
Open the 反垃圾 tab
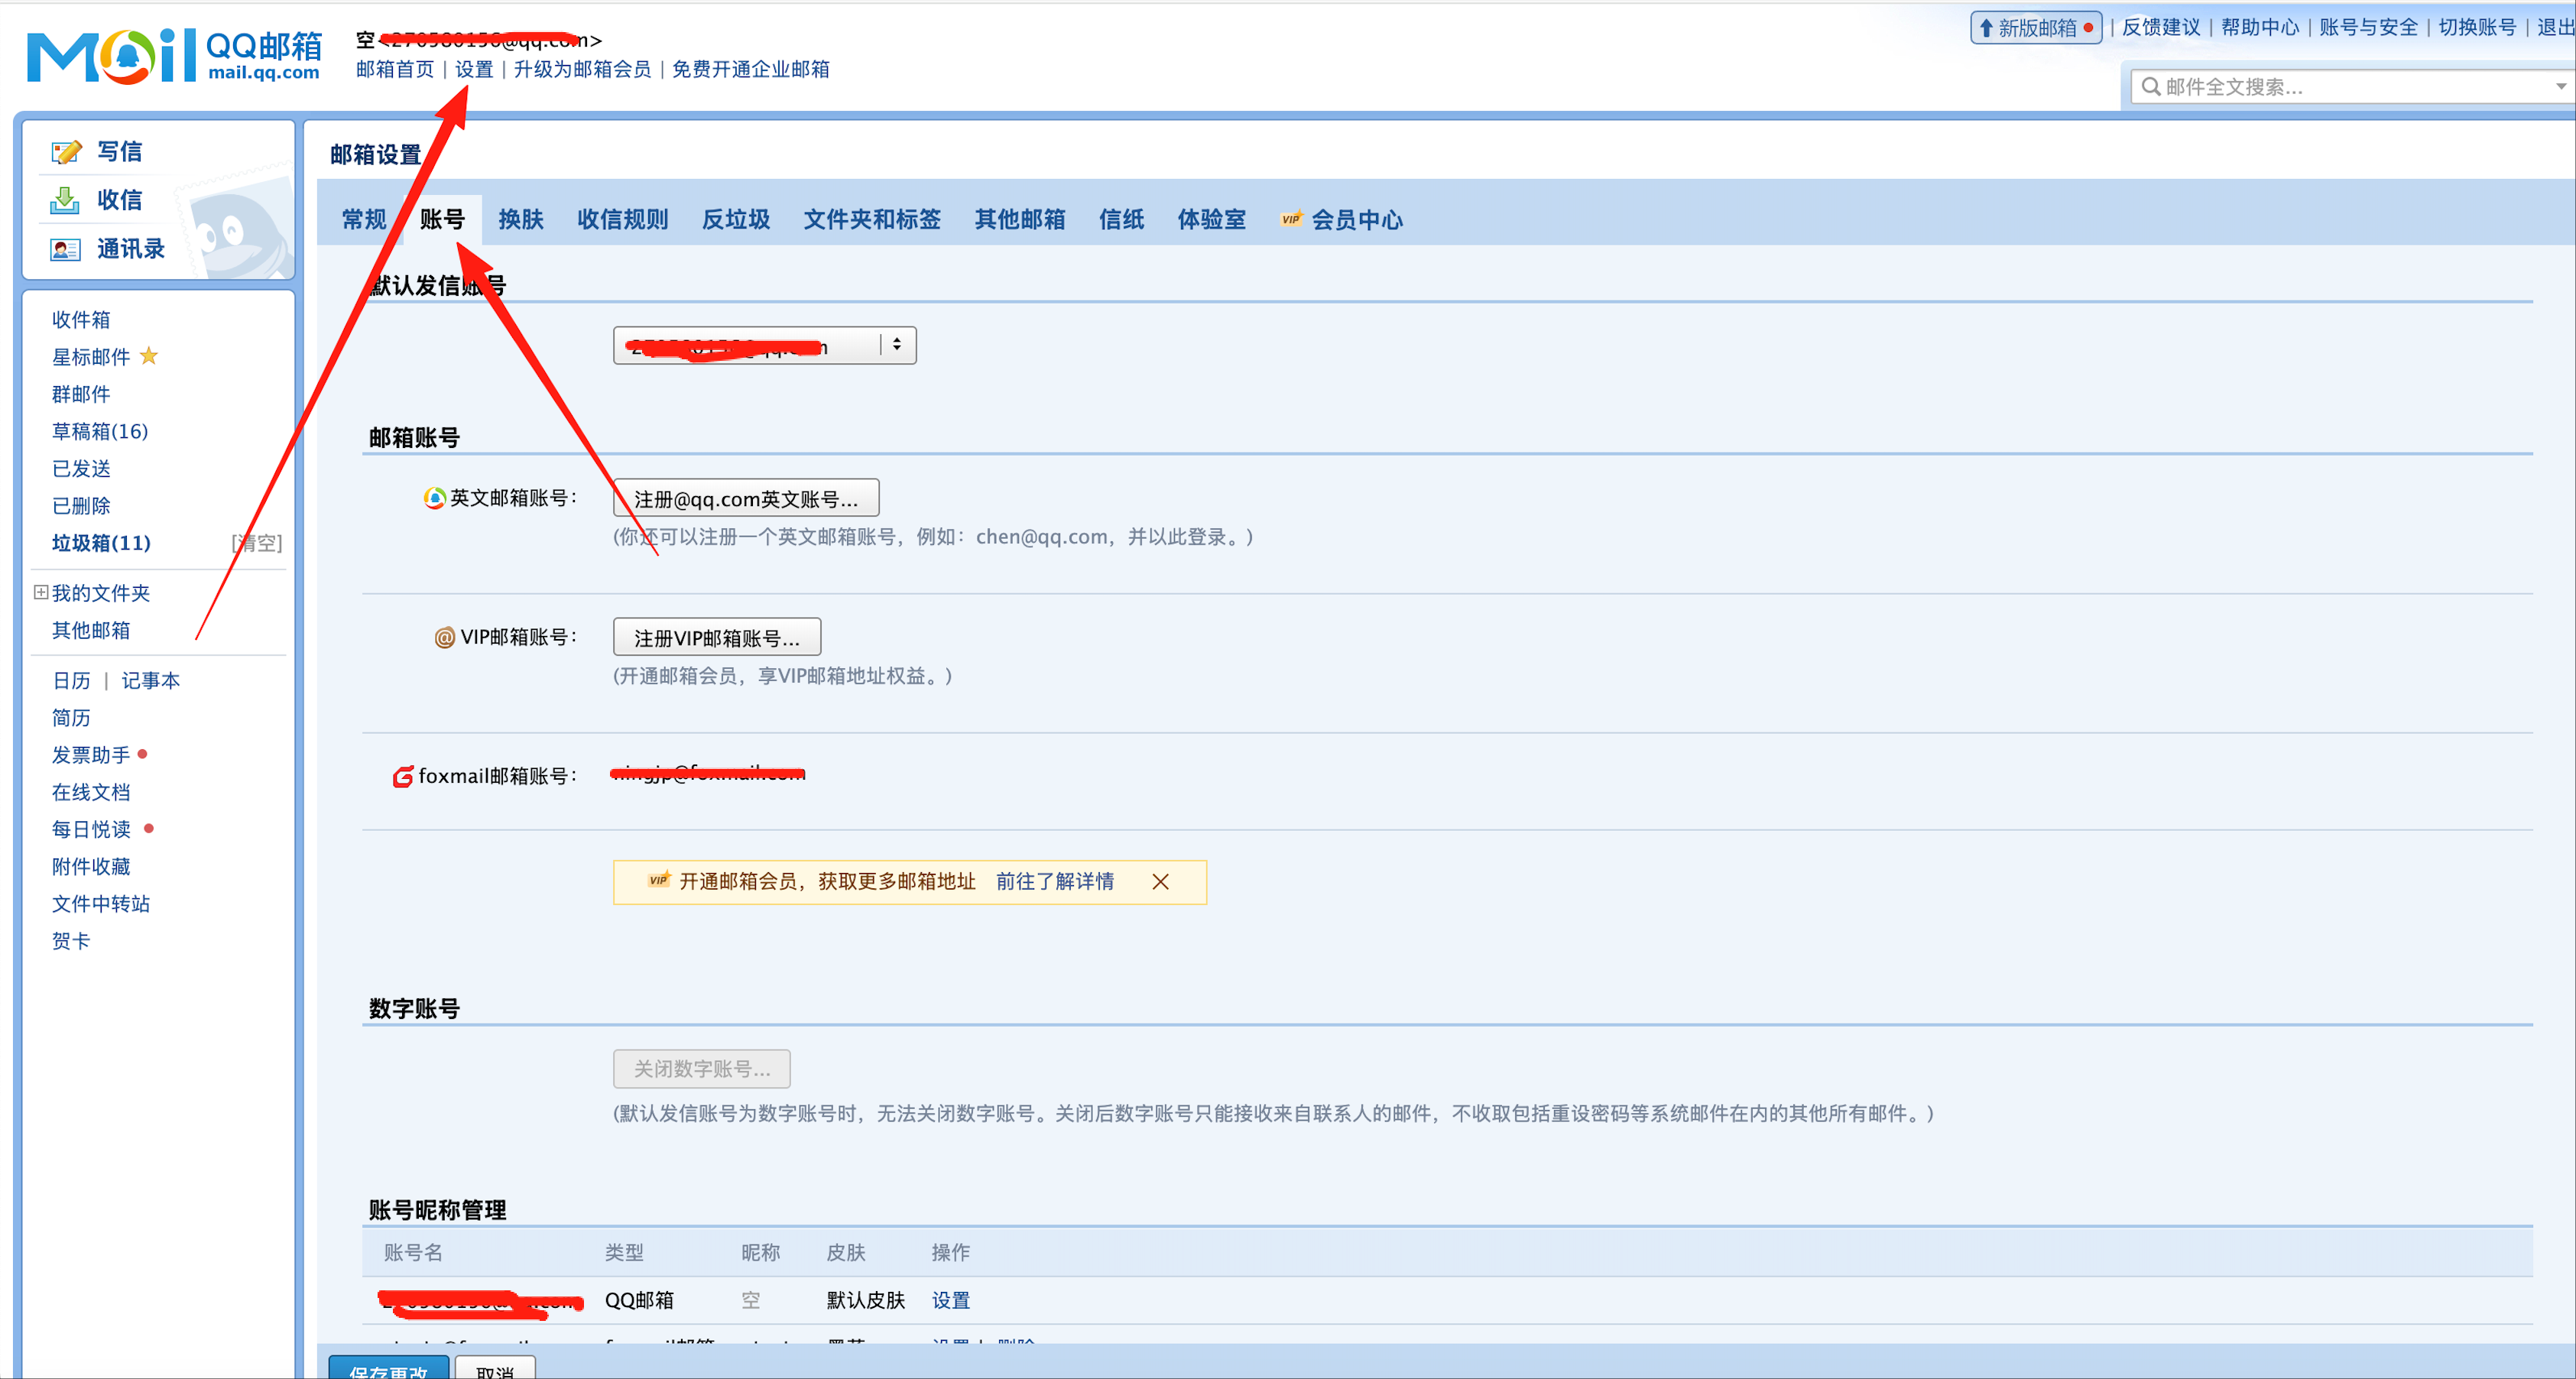tap(736, 219)
